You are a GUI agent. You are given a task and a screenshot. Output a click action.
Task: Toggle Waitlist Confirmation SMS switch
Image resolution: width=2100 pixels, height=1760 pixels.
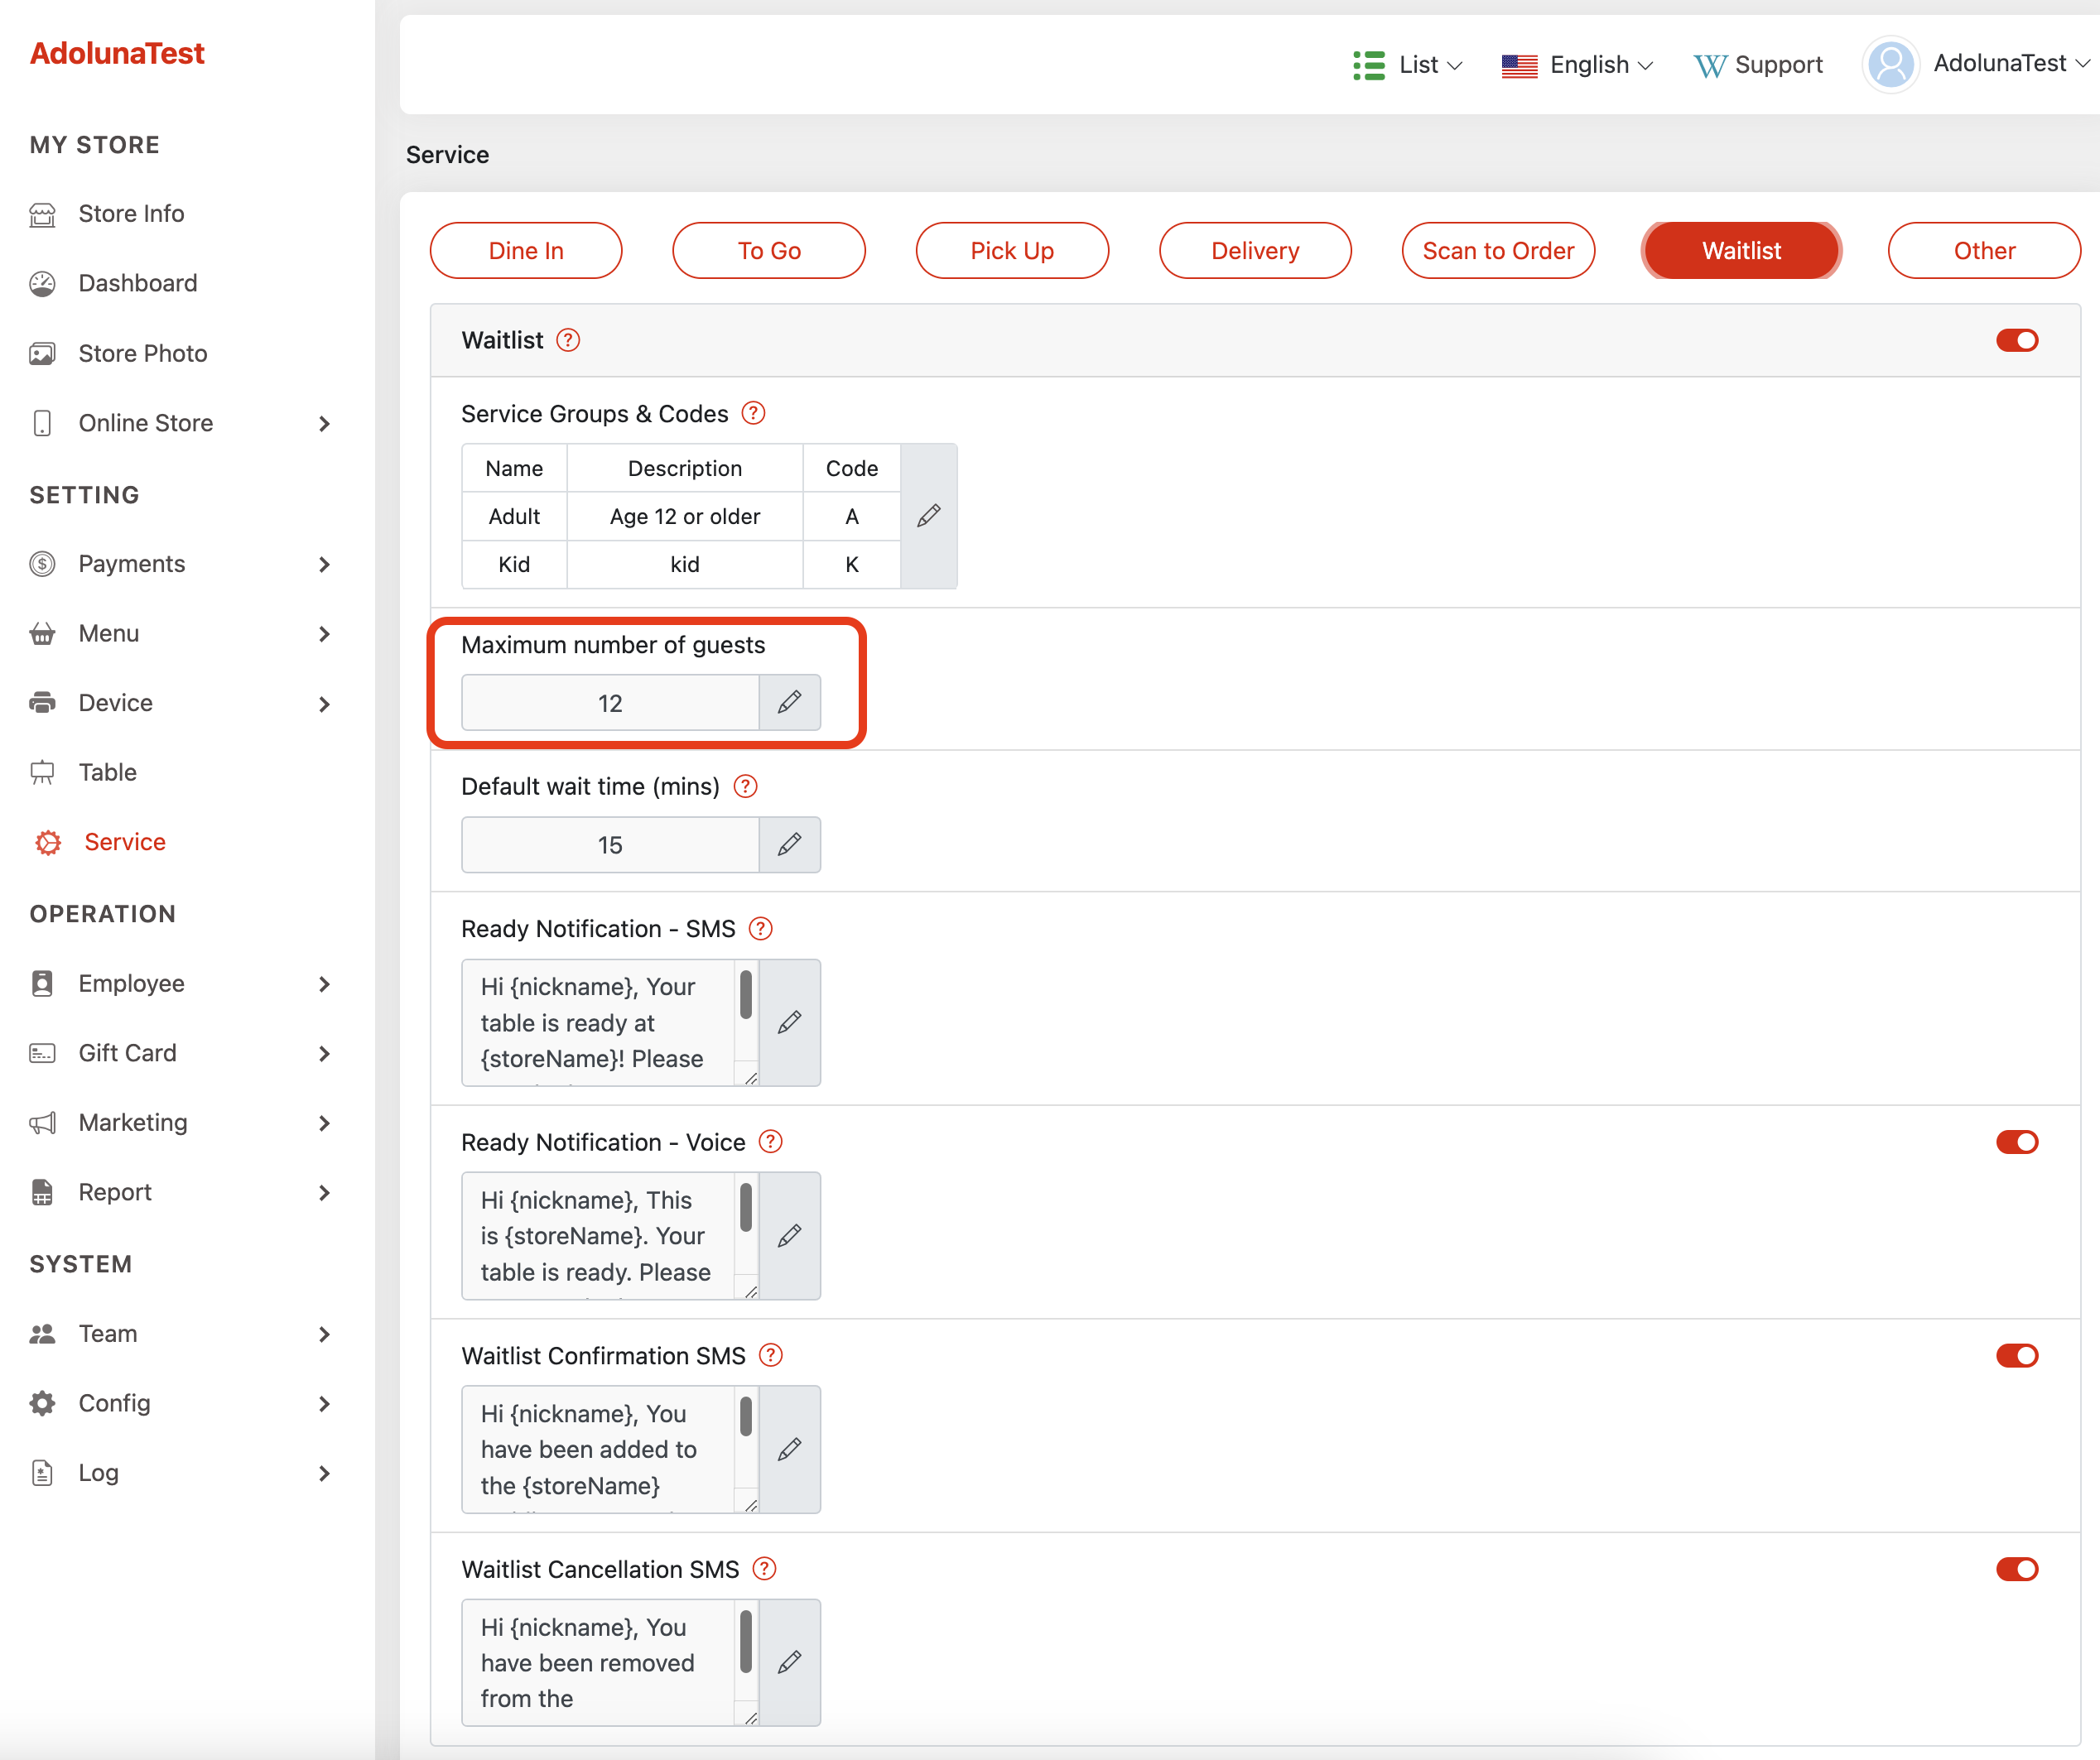(2016, 1355)
